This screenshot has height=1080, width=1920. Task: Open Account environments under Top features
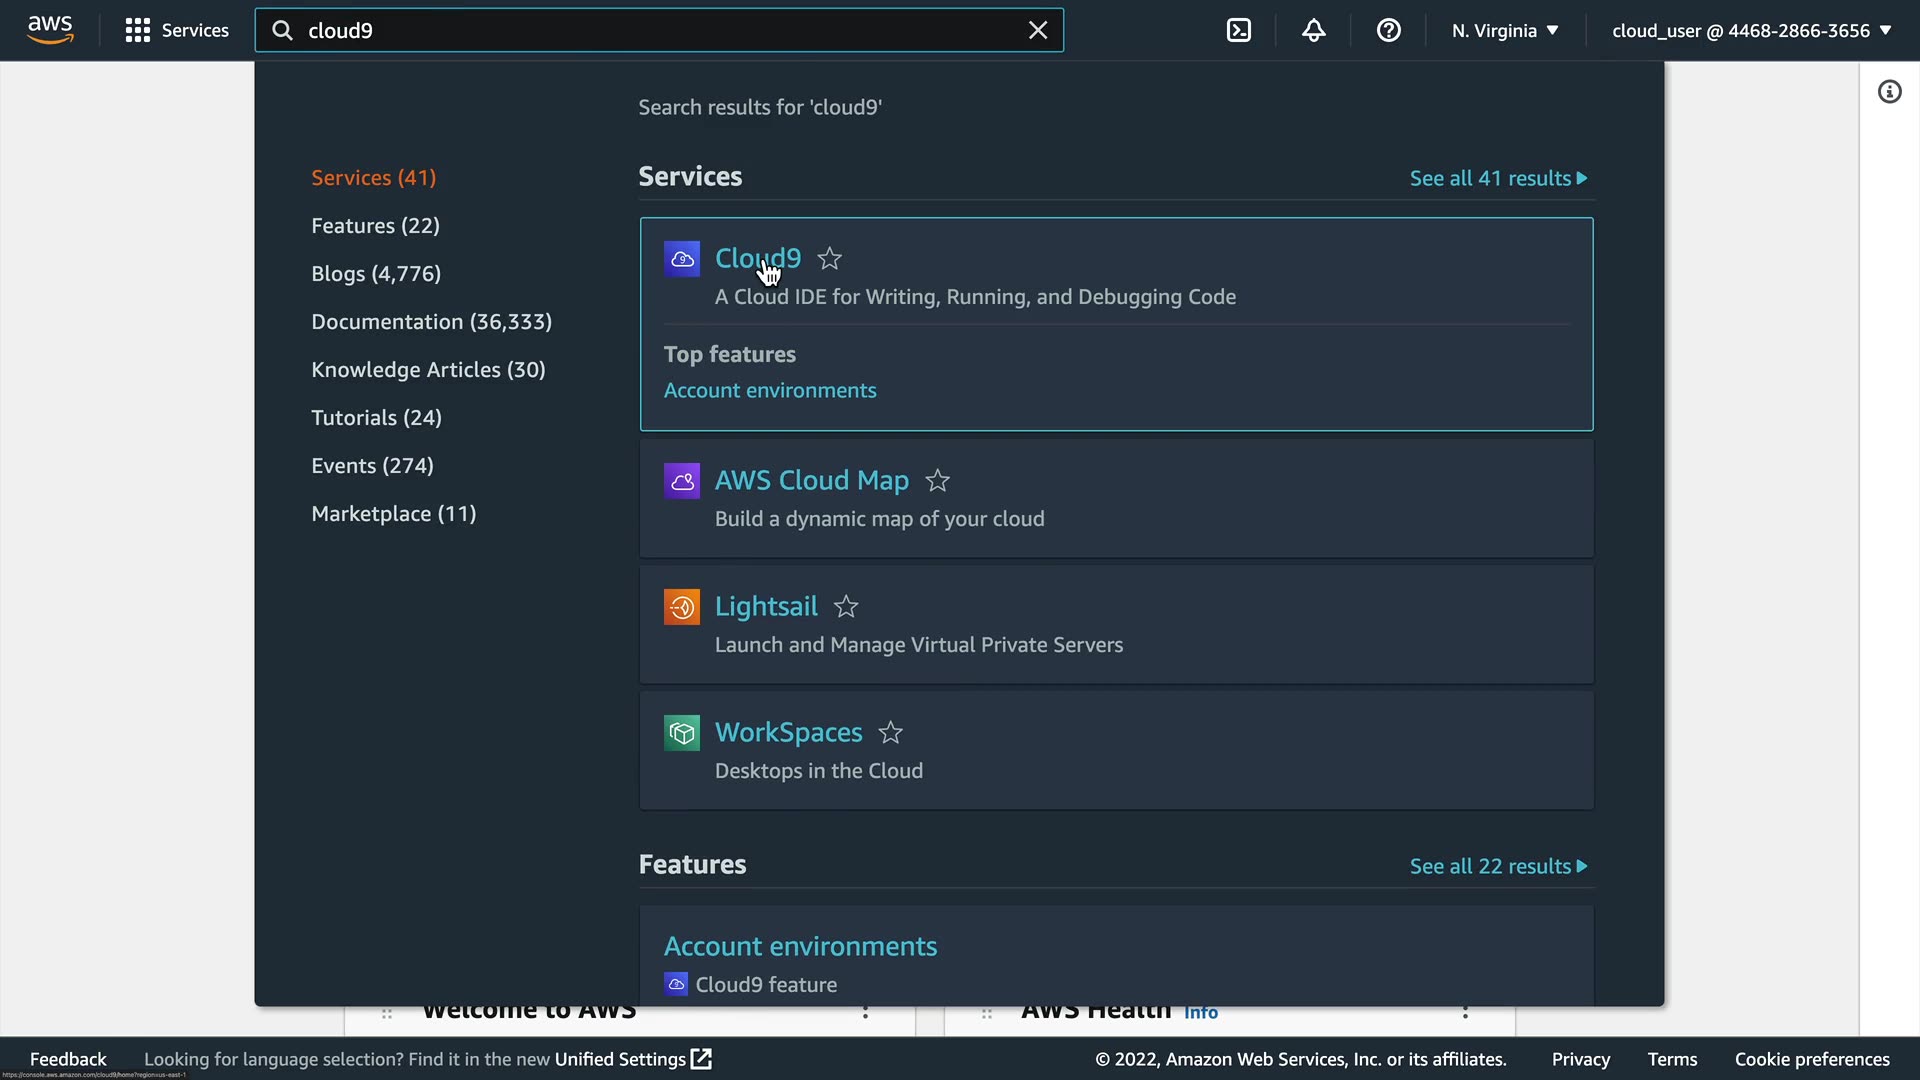pos(770,391)
